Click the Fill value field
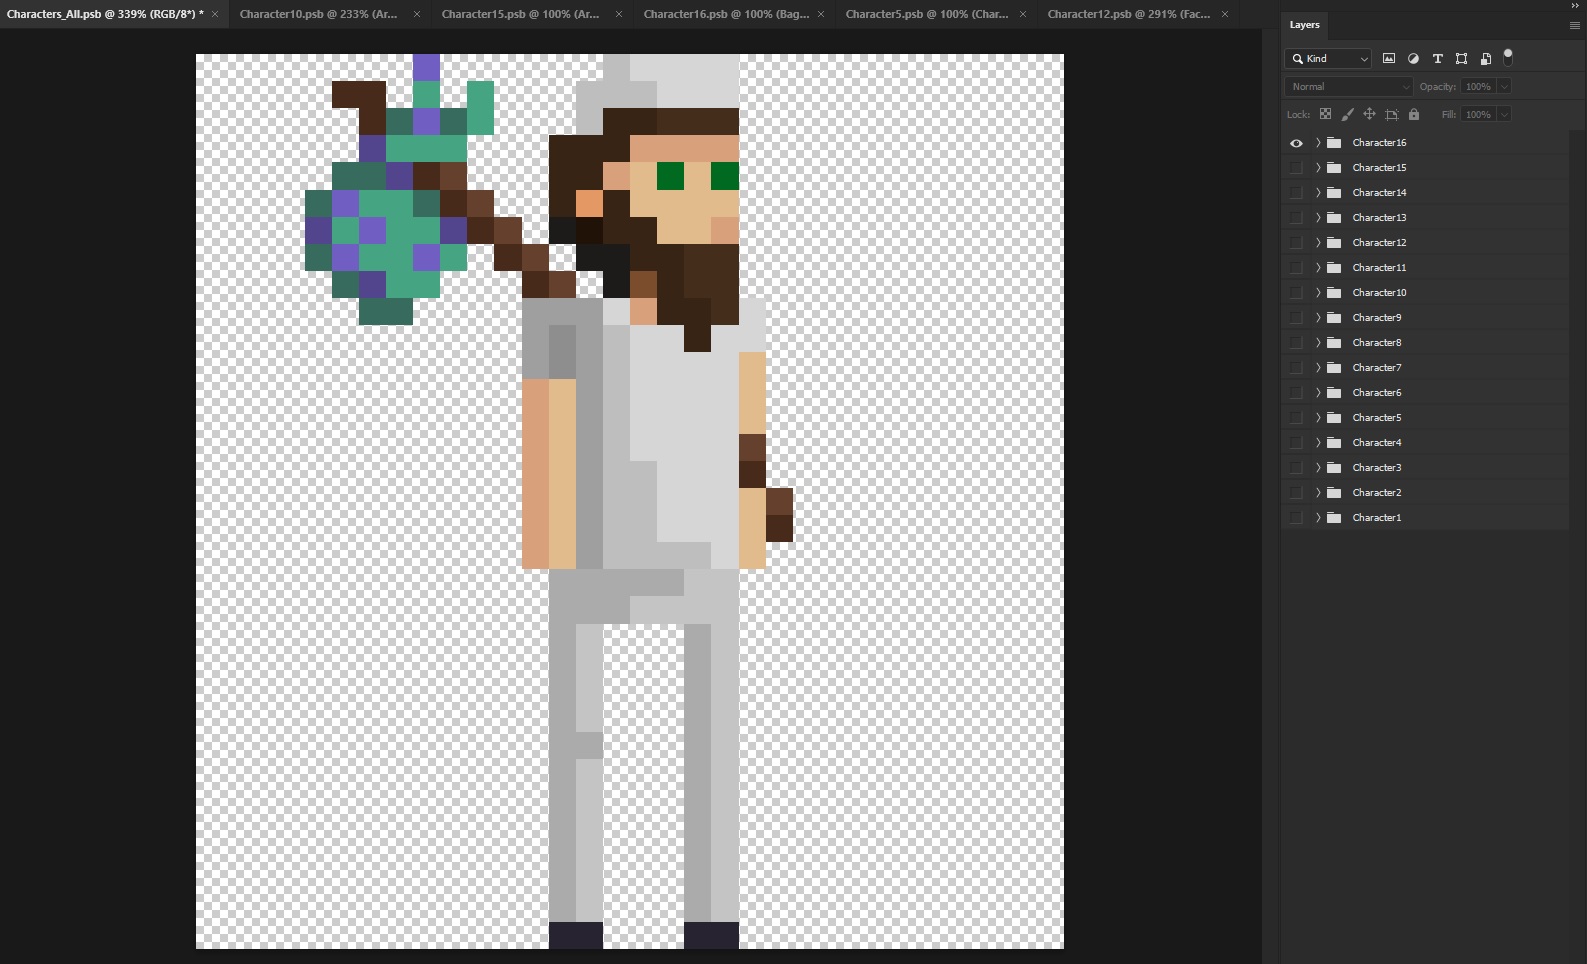The height and width of the screenshot is (964, 1587). pos(1478,115)
